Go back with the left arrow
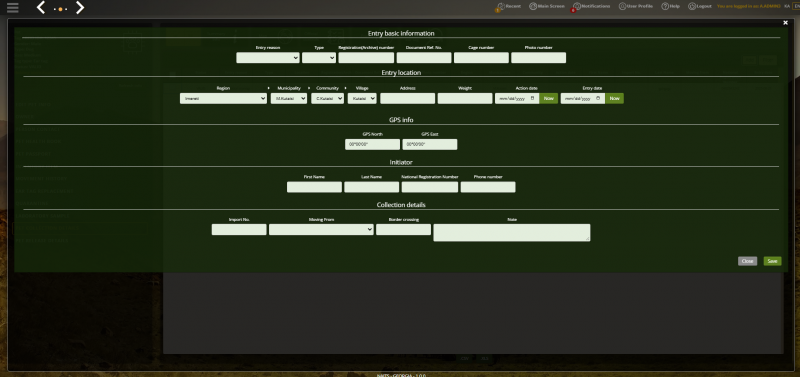This screenshot has height=377, width=800. 41,8
